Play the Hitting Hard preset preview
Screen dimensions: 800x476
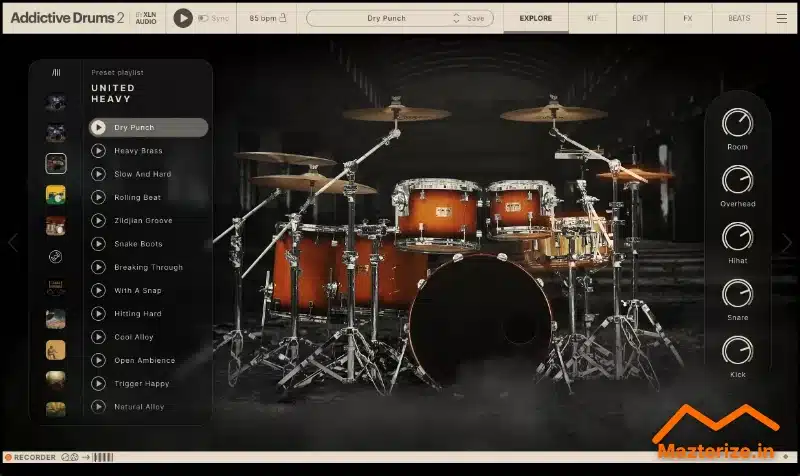(98, 314)
